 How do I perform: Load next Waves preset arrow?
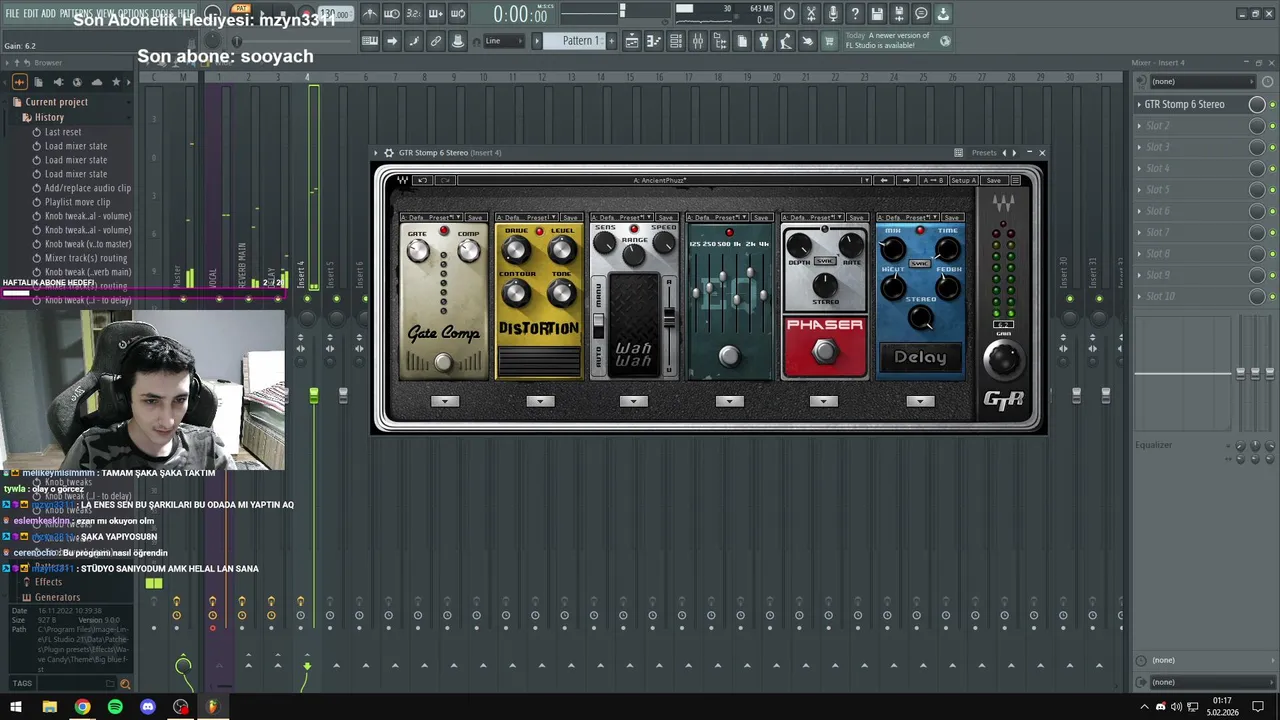click(906, 180)
